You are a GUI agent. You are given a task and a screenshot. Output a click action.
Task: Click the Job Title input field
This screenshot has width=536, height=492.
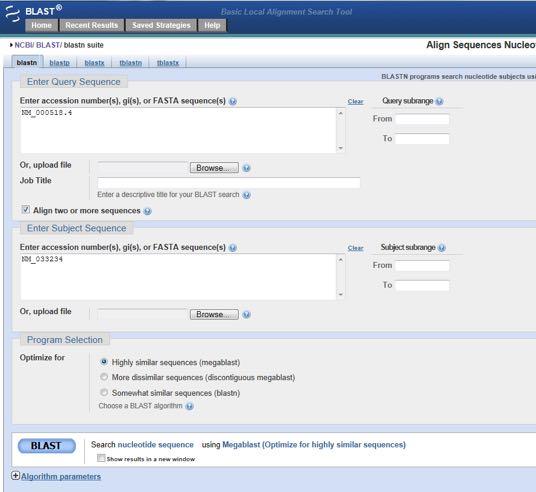coord(229,183)
